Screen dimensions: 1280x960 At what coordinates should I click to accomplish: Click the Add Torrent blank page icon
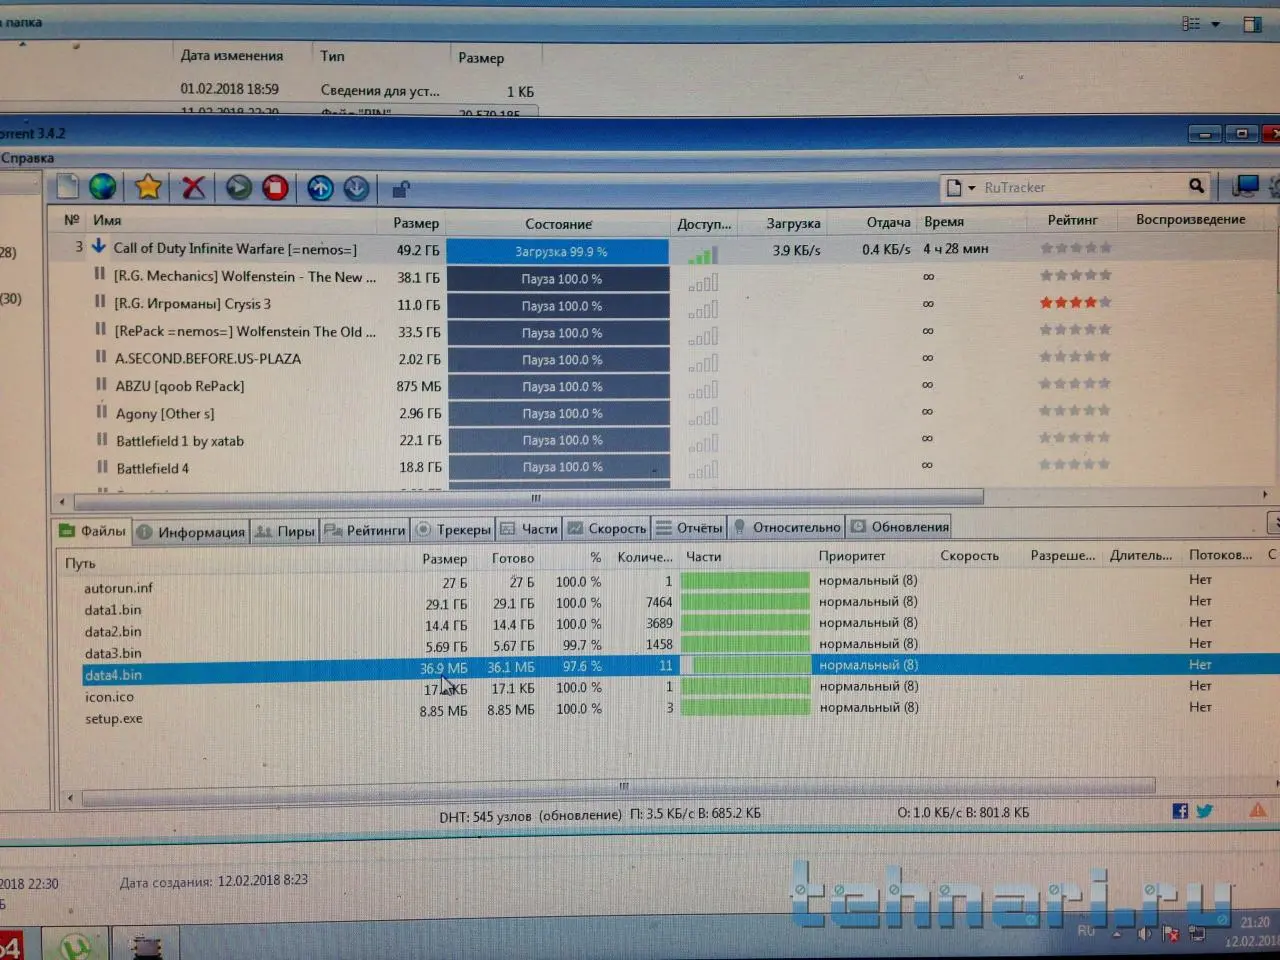pyautogui.click(x=68, y=187)
